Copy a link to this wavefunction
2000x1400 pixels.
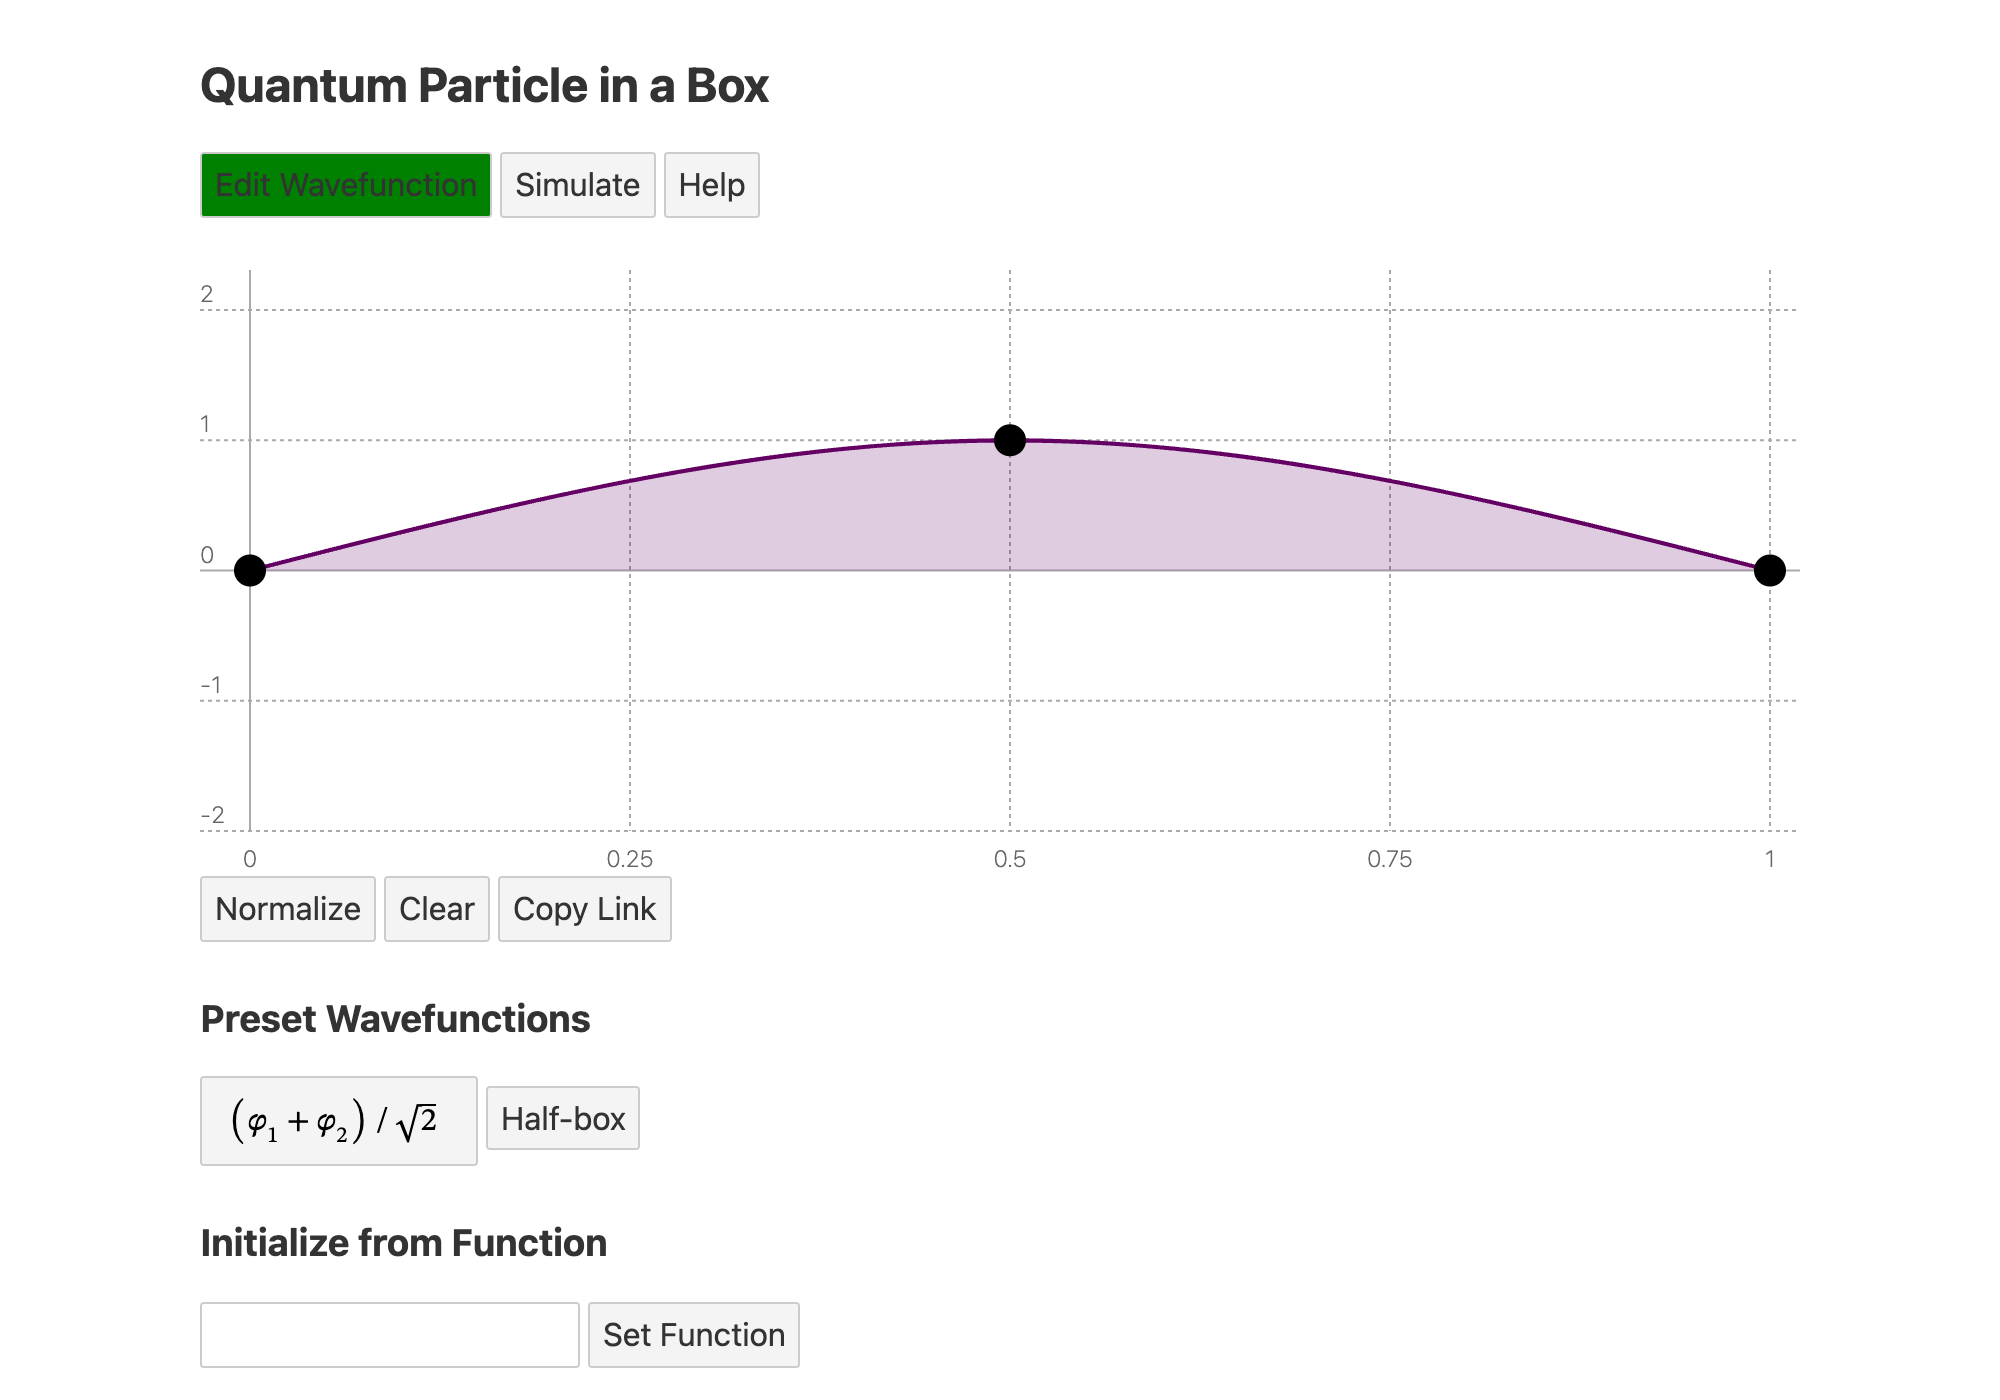584,909
